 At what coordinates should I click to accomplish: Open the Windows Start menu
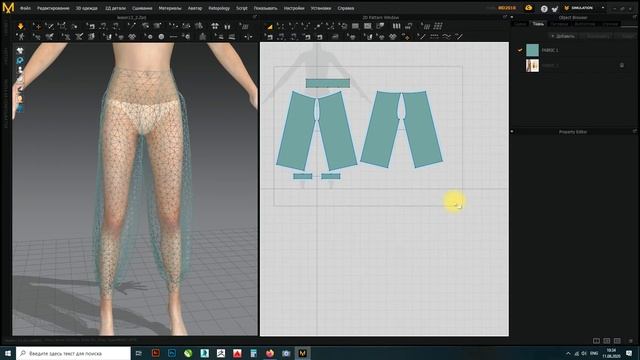click(x=8, y=353)
